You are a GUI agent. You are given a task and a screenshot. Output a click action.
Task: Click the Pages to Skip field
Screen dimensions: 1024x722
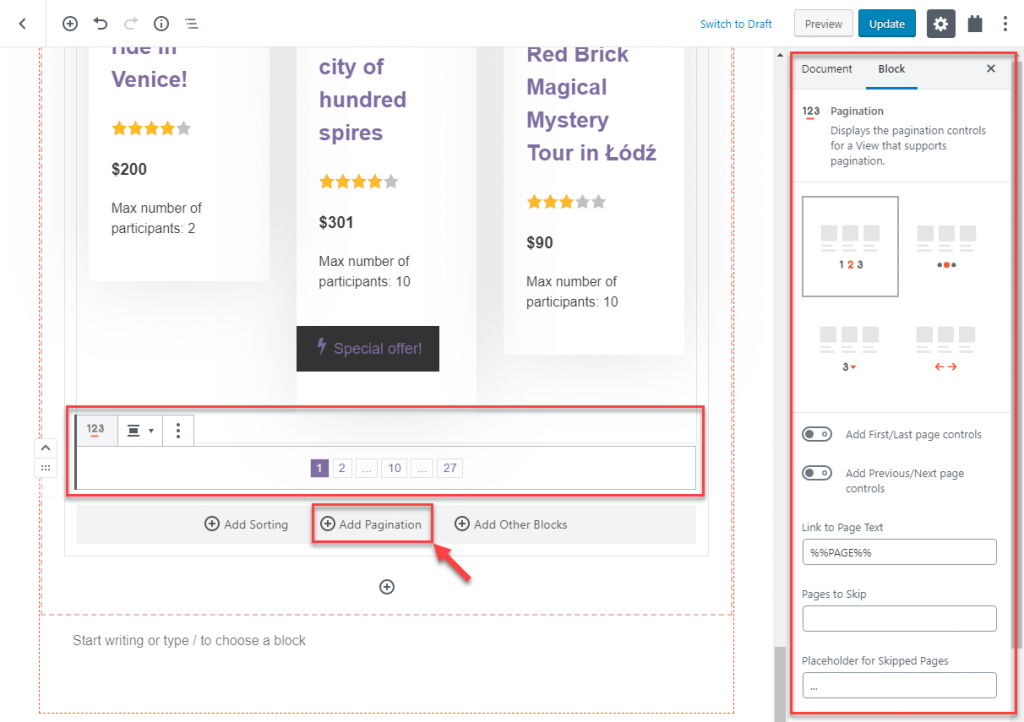899,618
